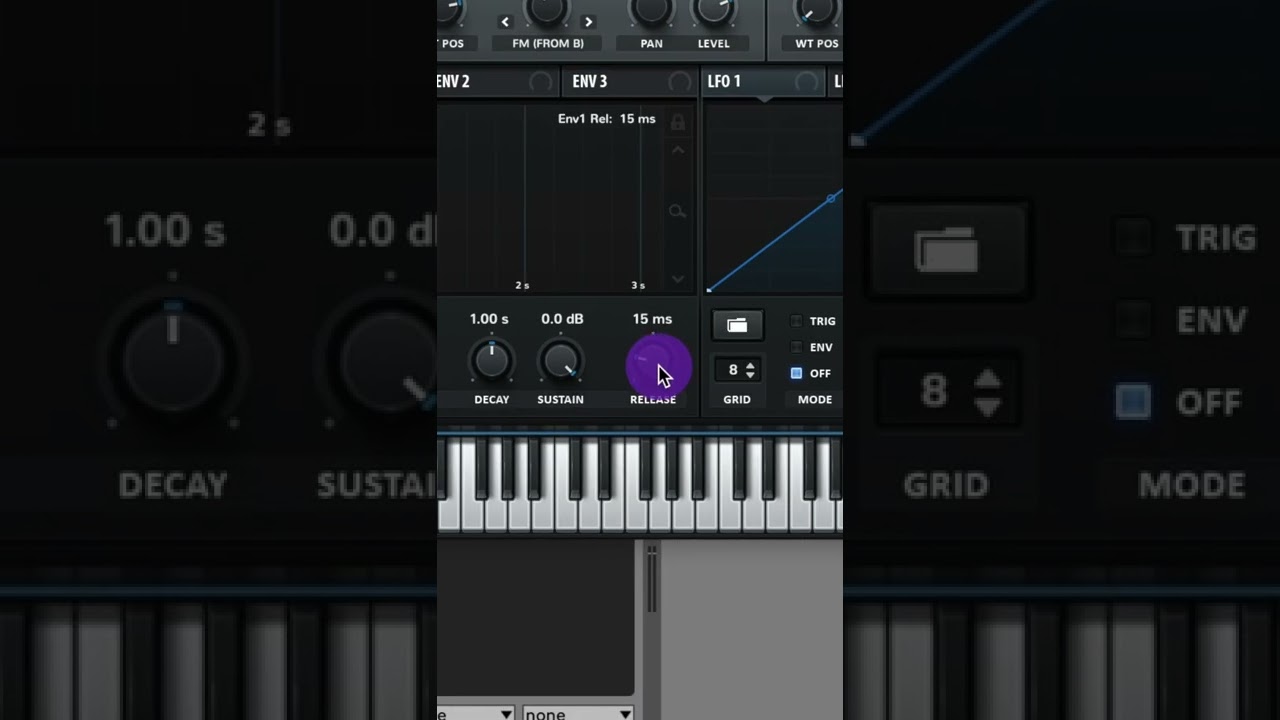Click the LEVEL knob
This screenshot has height=720, width=1280.
(713, 9)
